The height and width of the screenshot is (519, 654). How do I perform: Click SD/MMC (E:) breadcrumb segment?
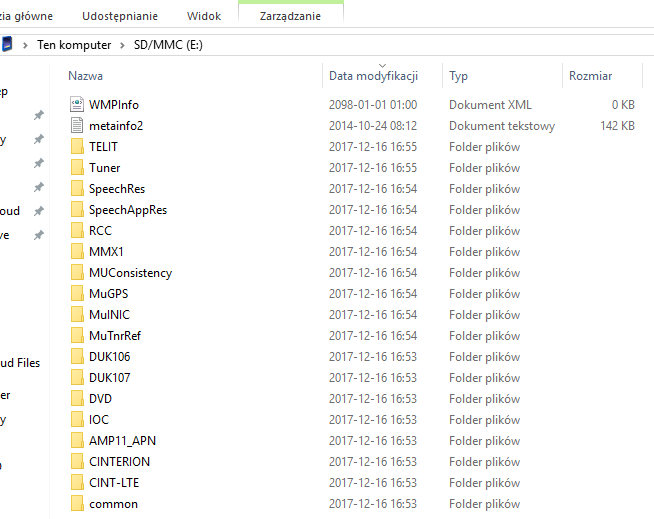(168, 45)
